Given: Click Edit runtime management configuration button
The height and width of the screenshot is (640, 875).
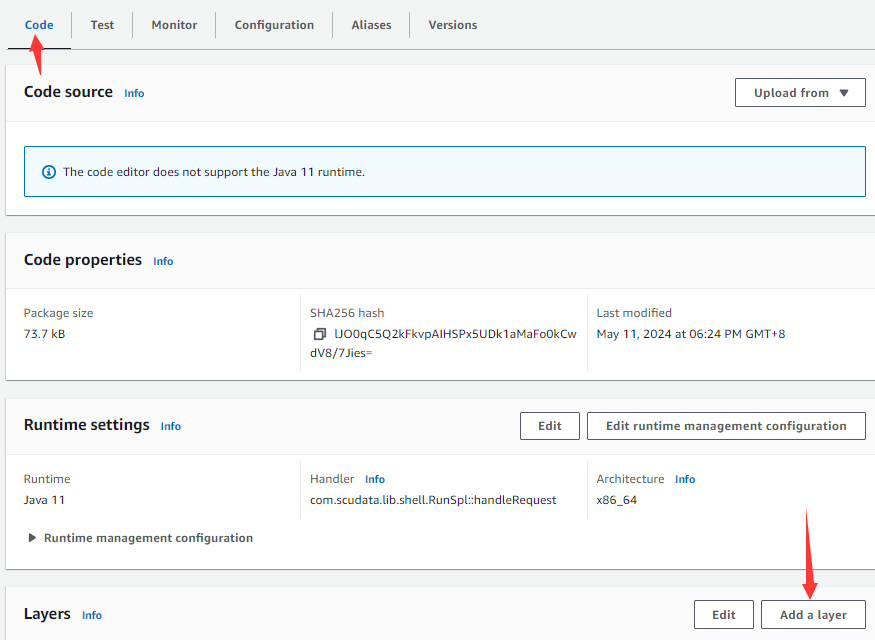Looking at the screenshot, I should pyautogui.click(x=725, y=426).
